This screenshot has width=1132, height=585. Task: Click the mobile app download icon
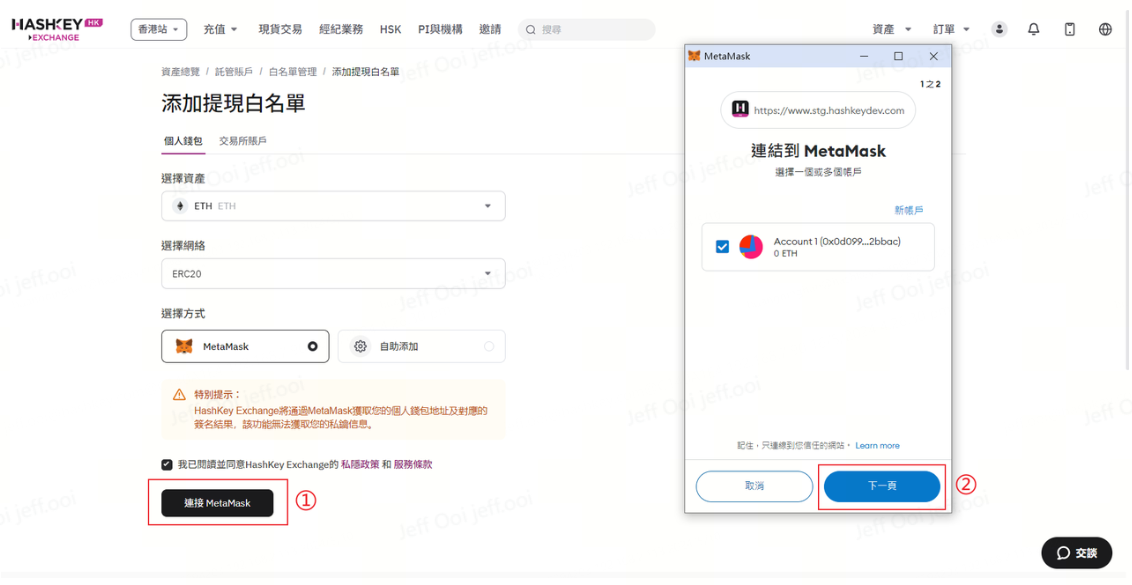(1070, 29)
